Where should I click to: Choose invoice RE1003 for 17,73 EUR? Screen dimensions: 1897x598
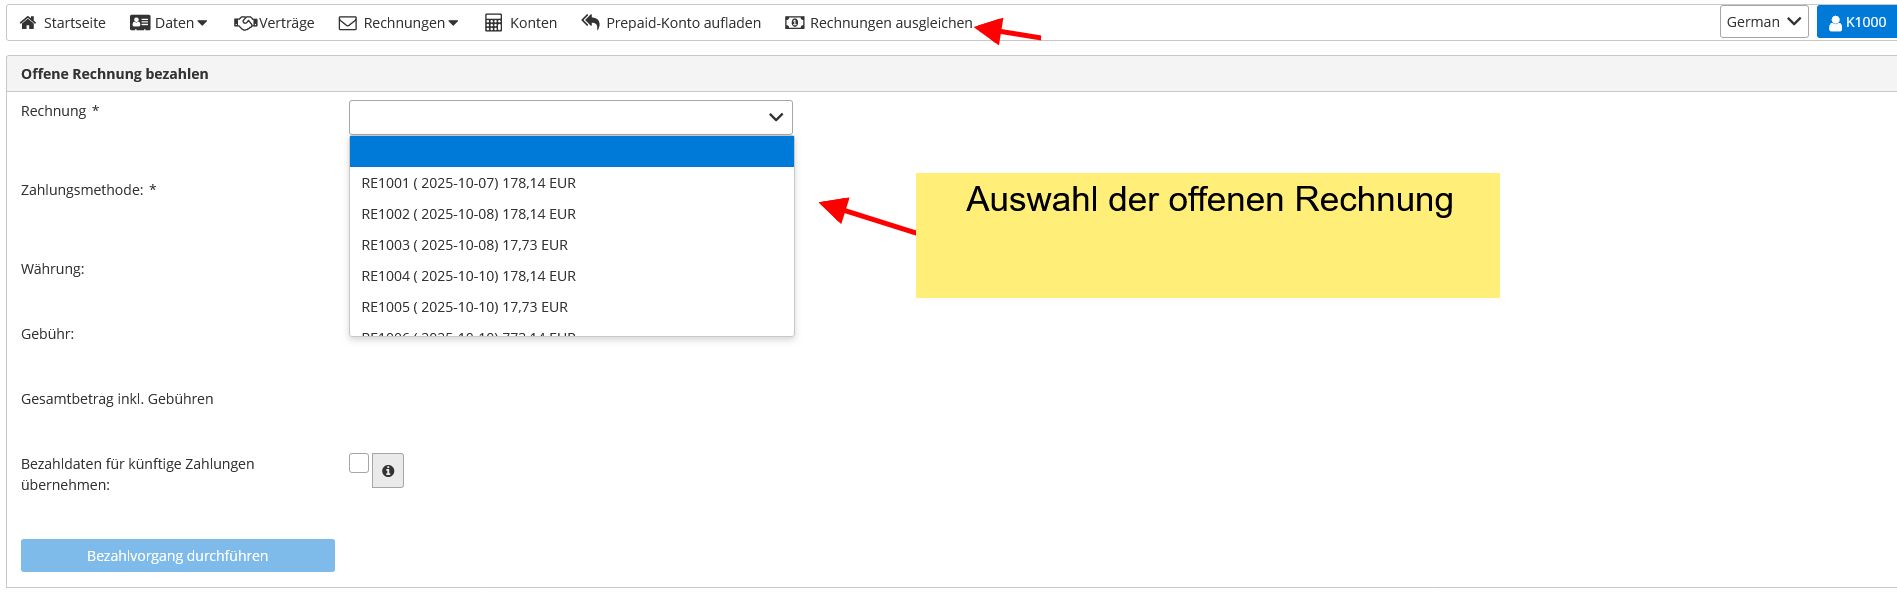(465, 245)
